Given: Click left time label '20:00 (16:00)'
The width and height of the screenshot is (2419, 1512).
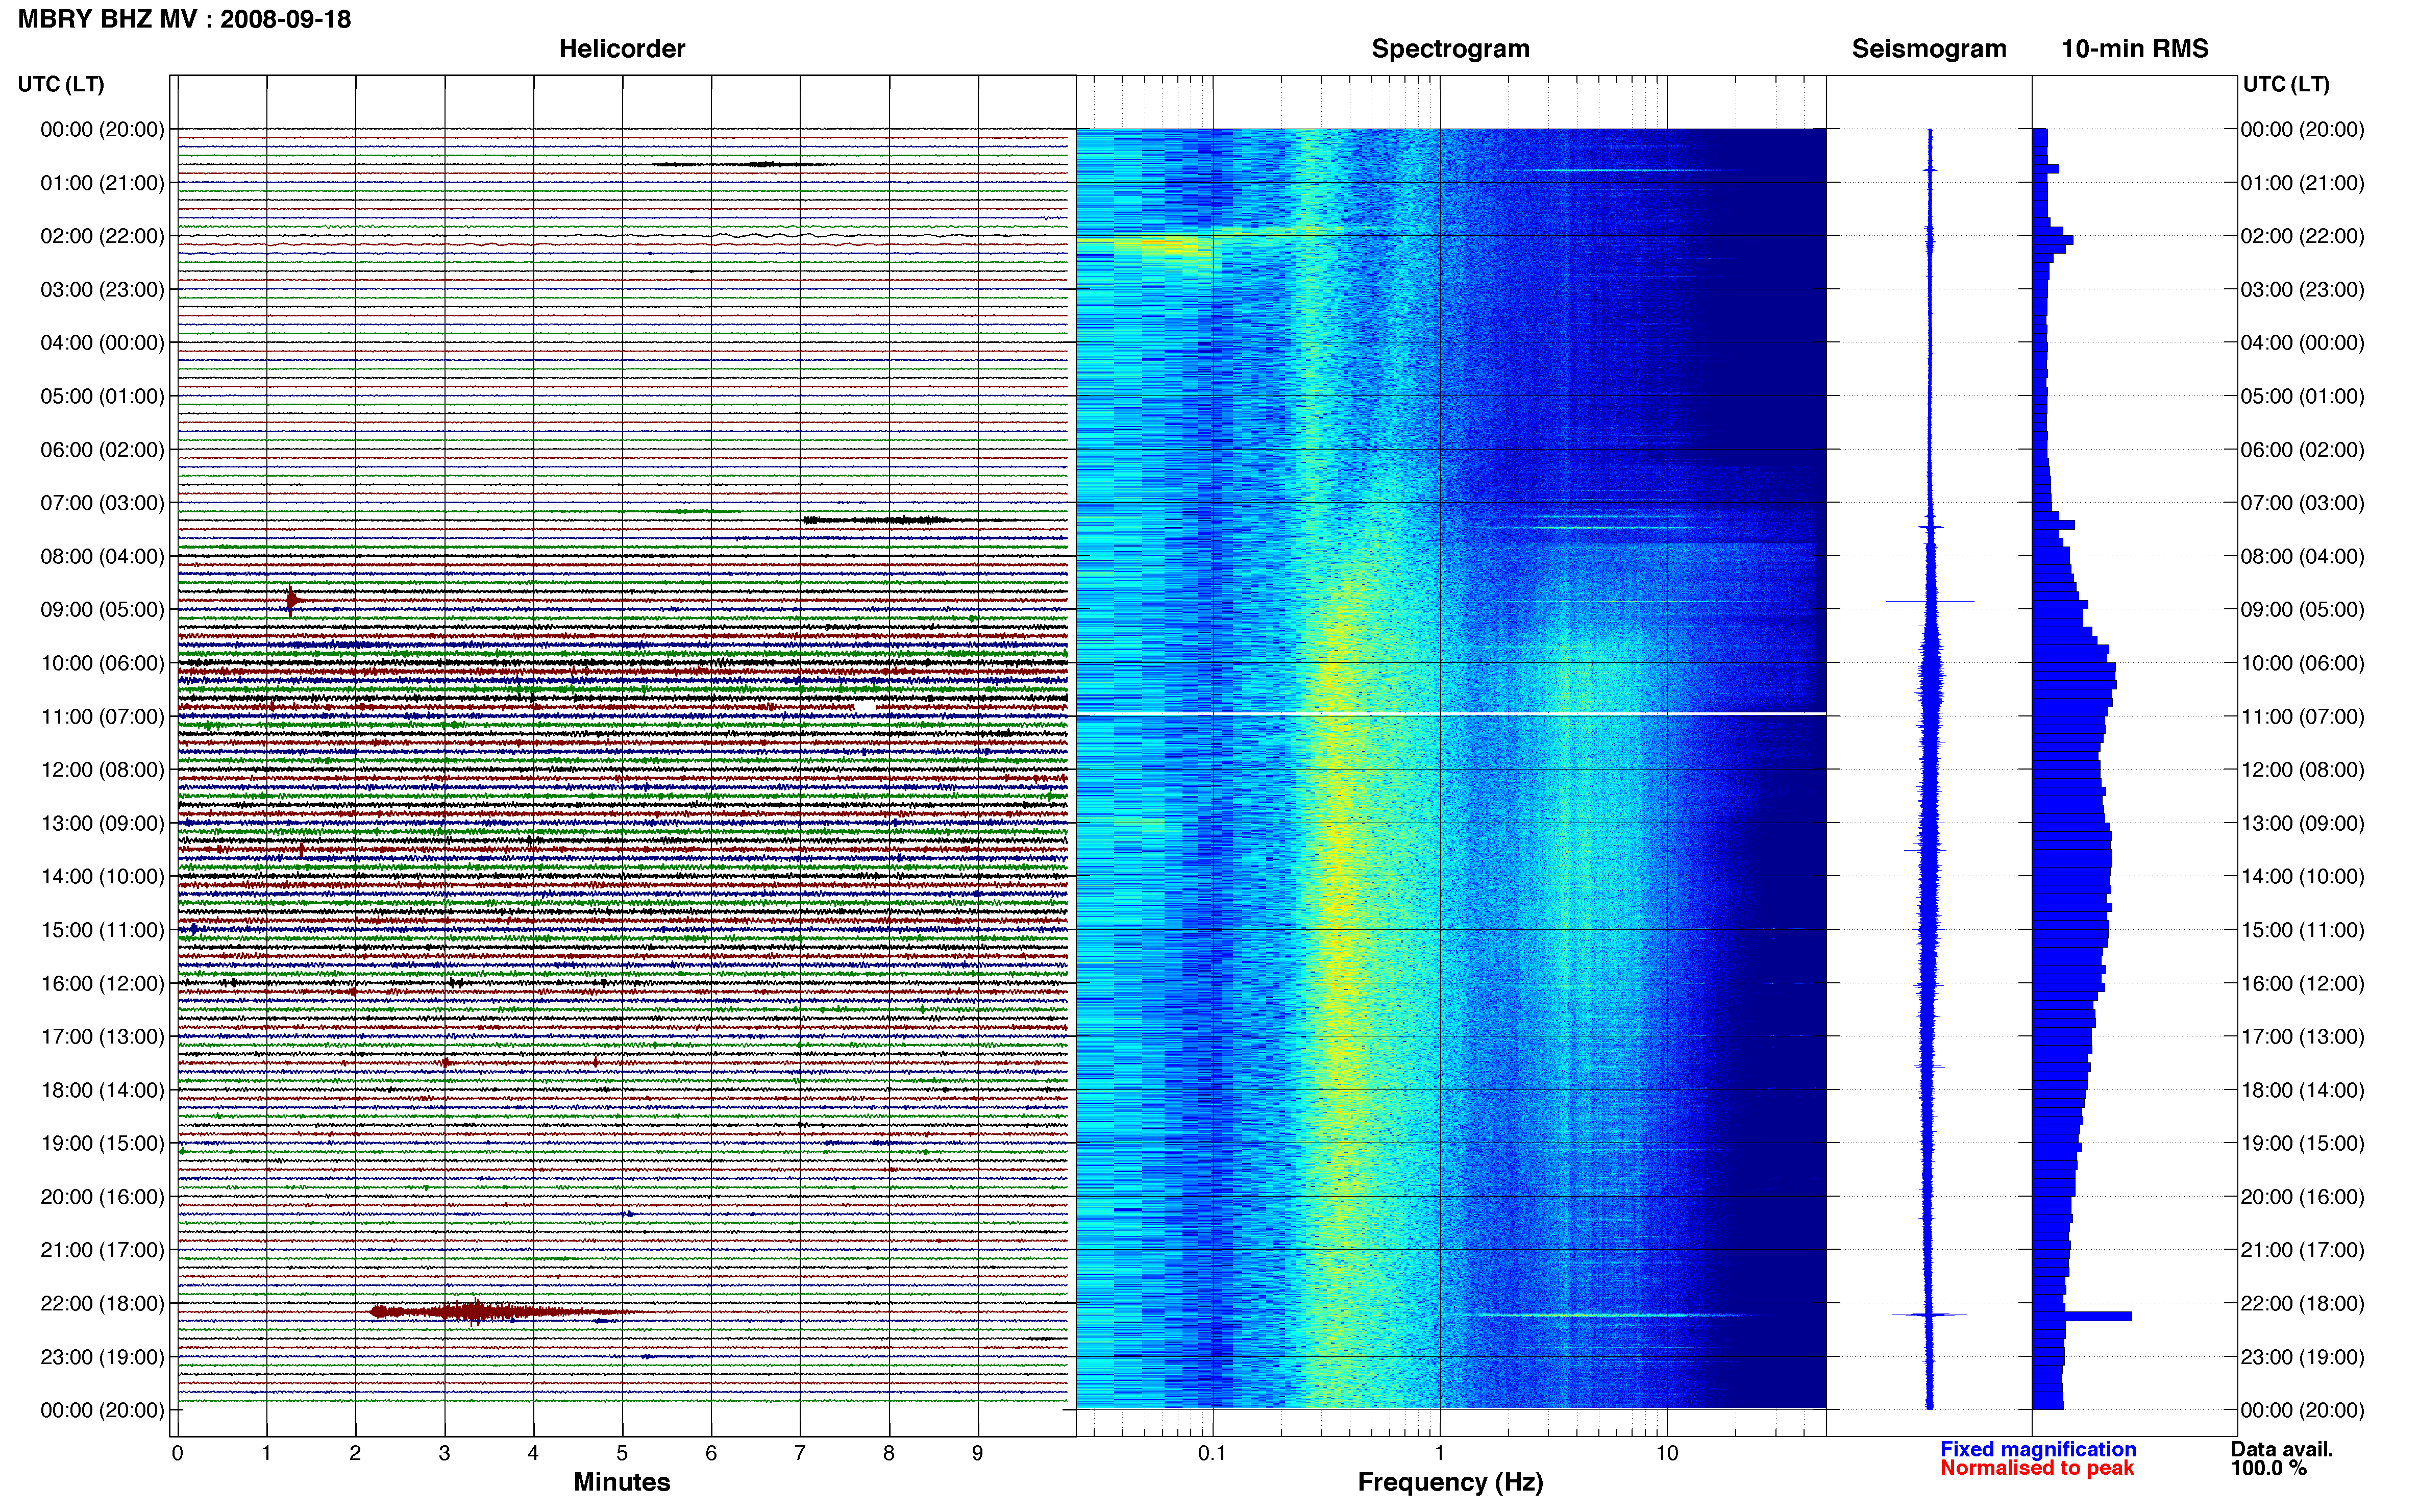Looking at the screenshot, I should [x=102, y=1197].
